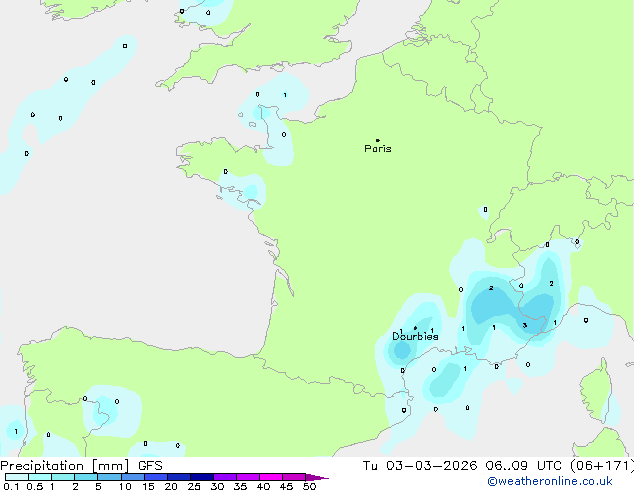Open the weatheronline.co.uk copyright link
The height and width of the screenshot is (490, 634).
coord(550,481)
